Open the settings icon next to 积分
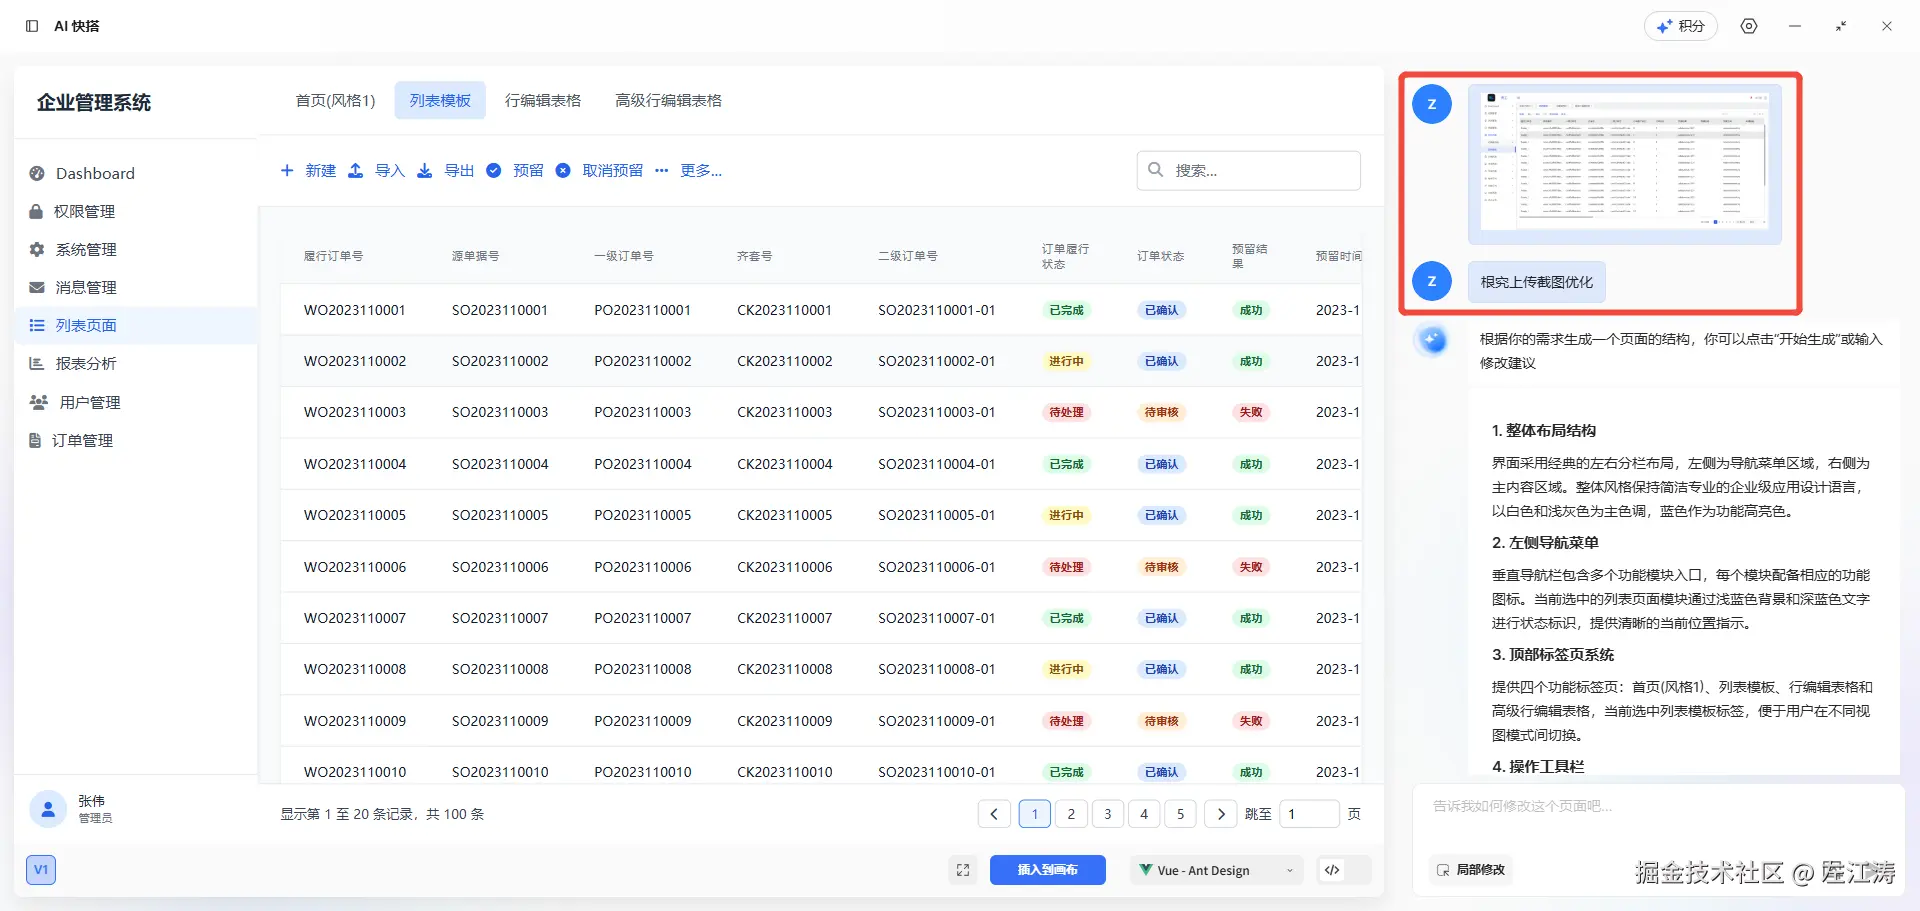 tap(1749, 26)
